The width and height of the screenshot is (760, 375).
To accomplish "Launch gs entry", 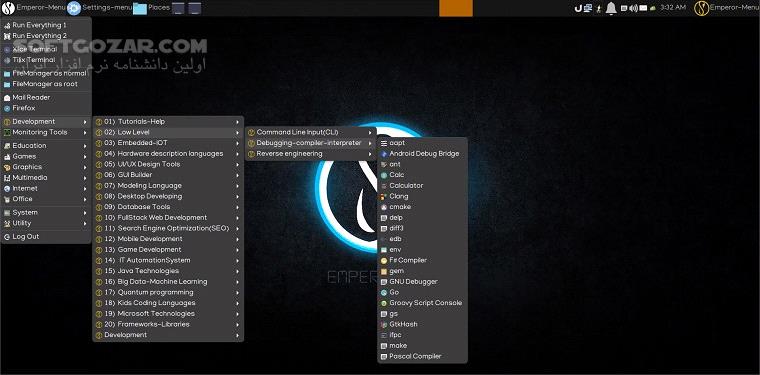I will coord(422,313).
